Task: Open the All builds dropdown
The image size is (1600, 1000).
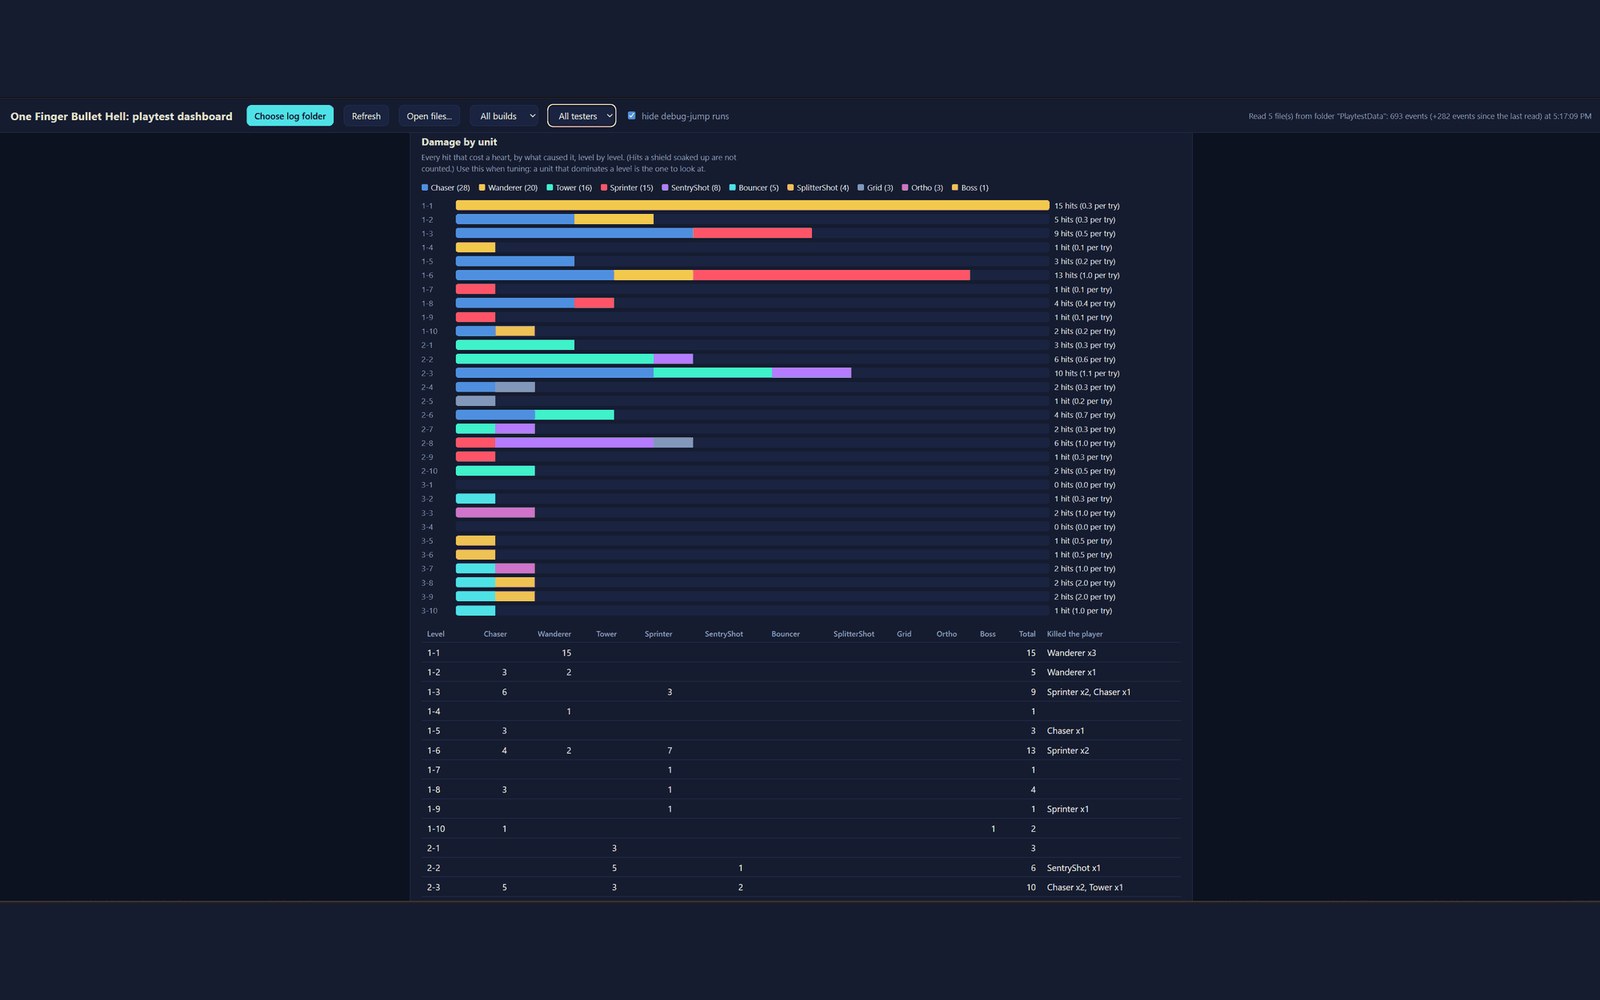Action: point(504,116)
